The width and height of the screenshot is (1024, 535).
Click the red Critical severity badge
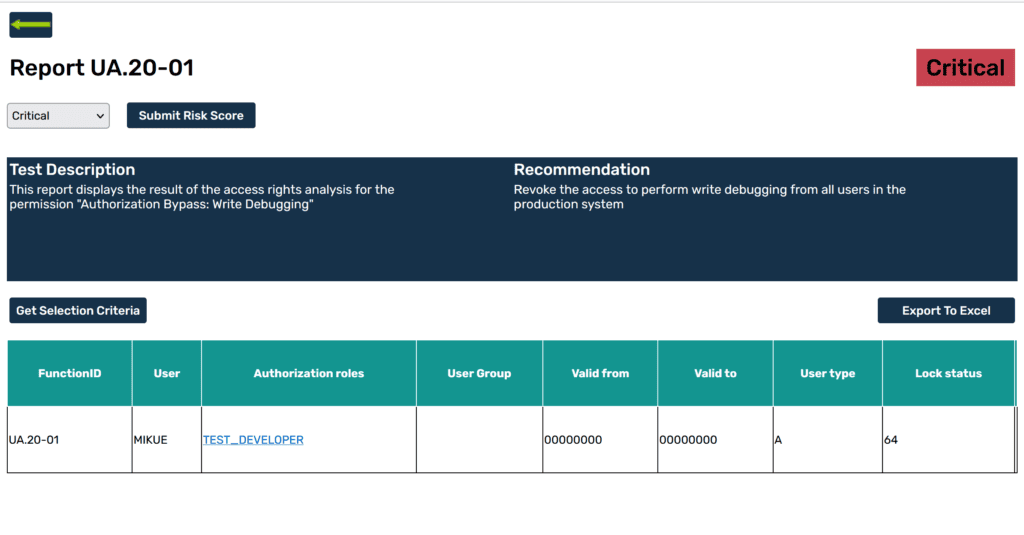(965, 68)
